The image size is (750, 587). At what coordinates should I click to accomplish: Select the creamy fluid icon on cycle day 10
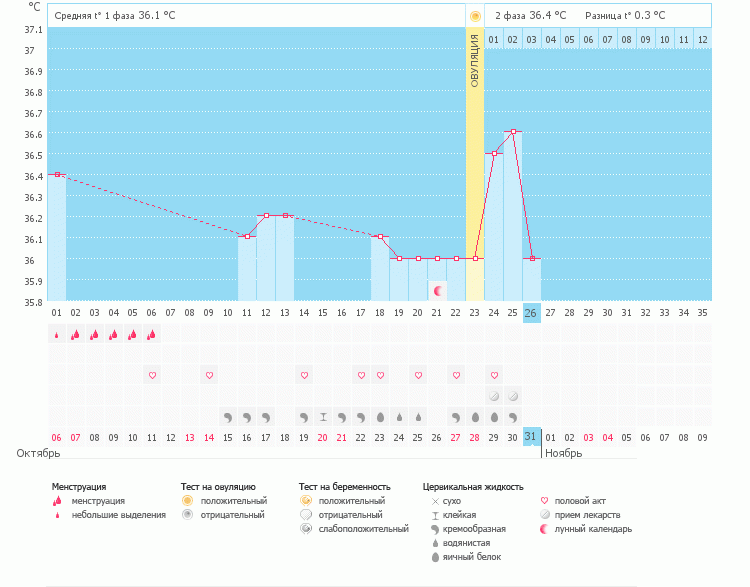(x=228, y=416)
